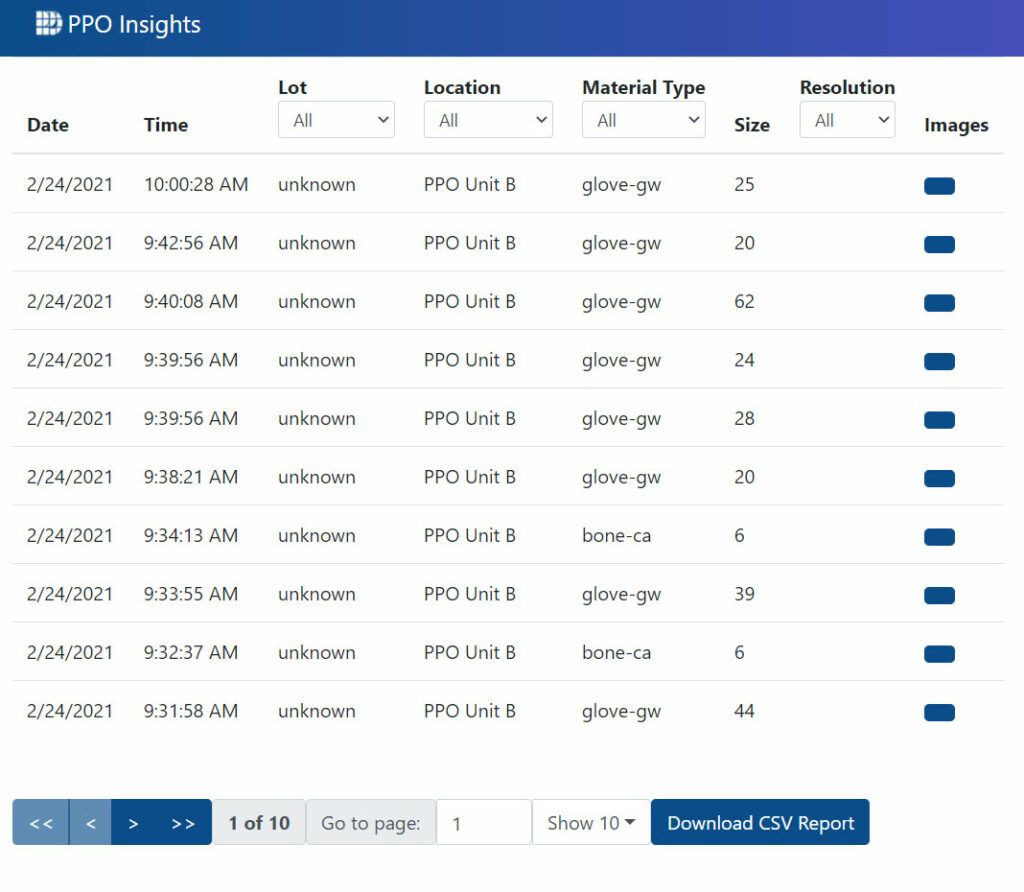
Task: Open images for the 9:33:55 AM row
Action: pos(939,596)
